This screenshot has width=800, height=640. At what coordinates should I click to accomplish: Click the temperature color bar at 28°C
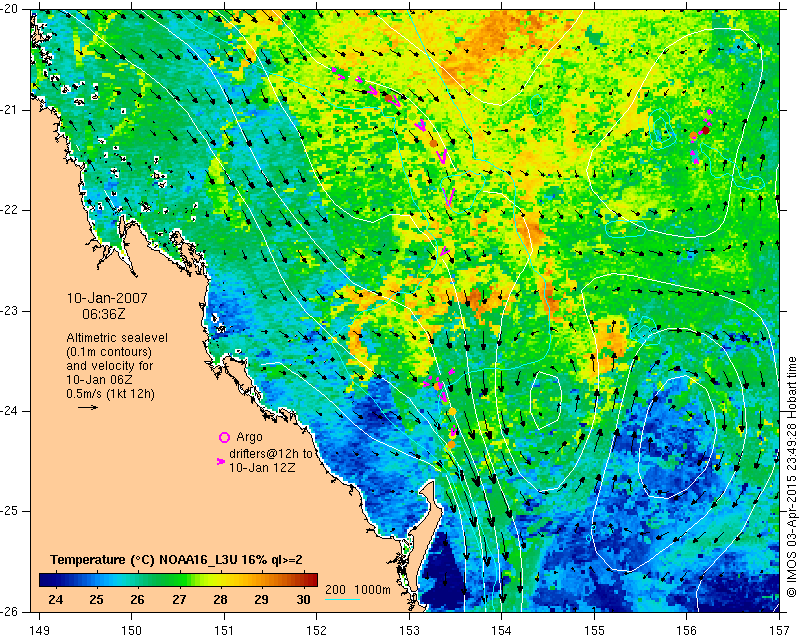(x=220, y=580)
